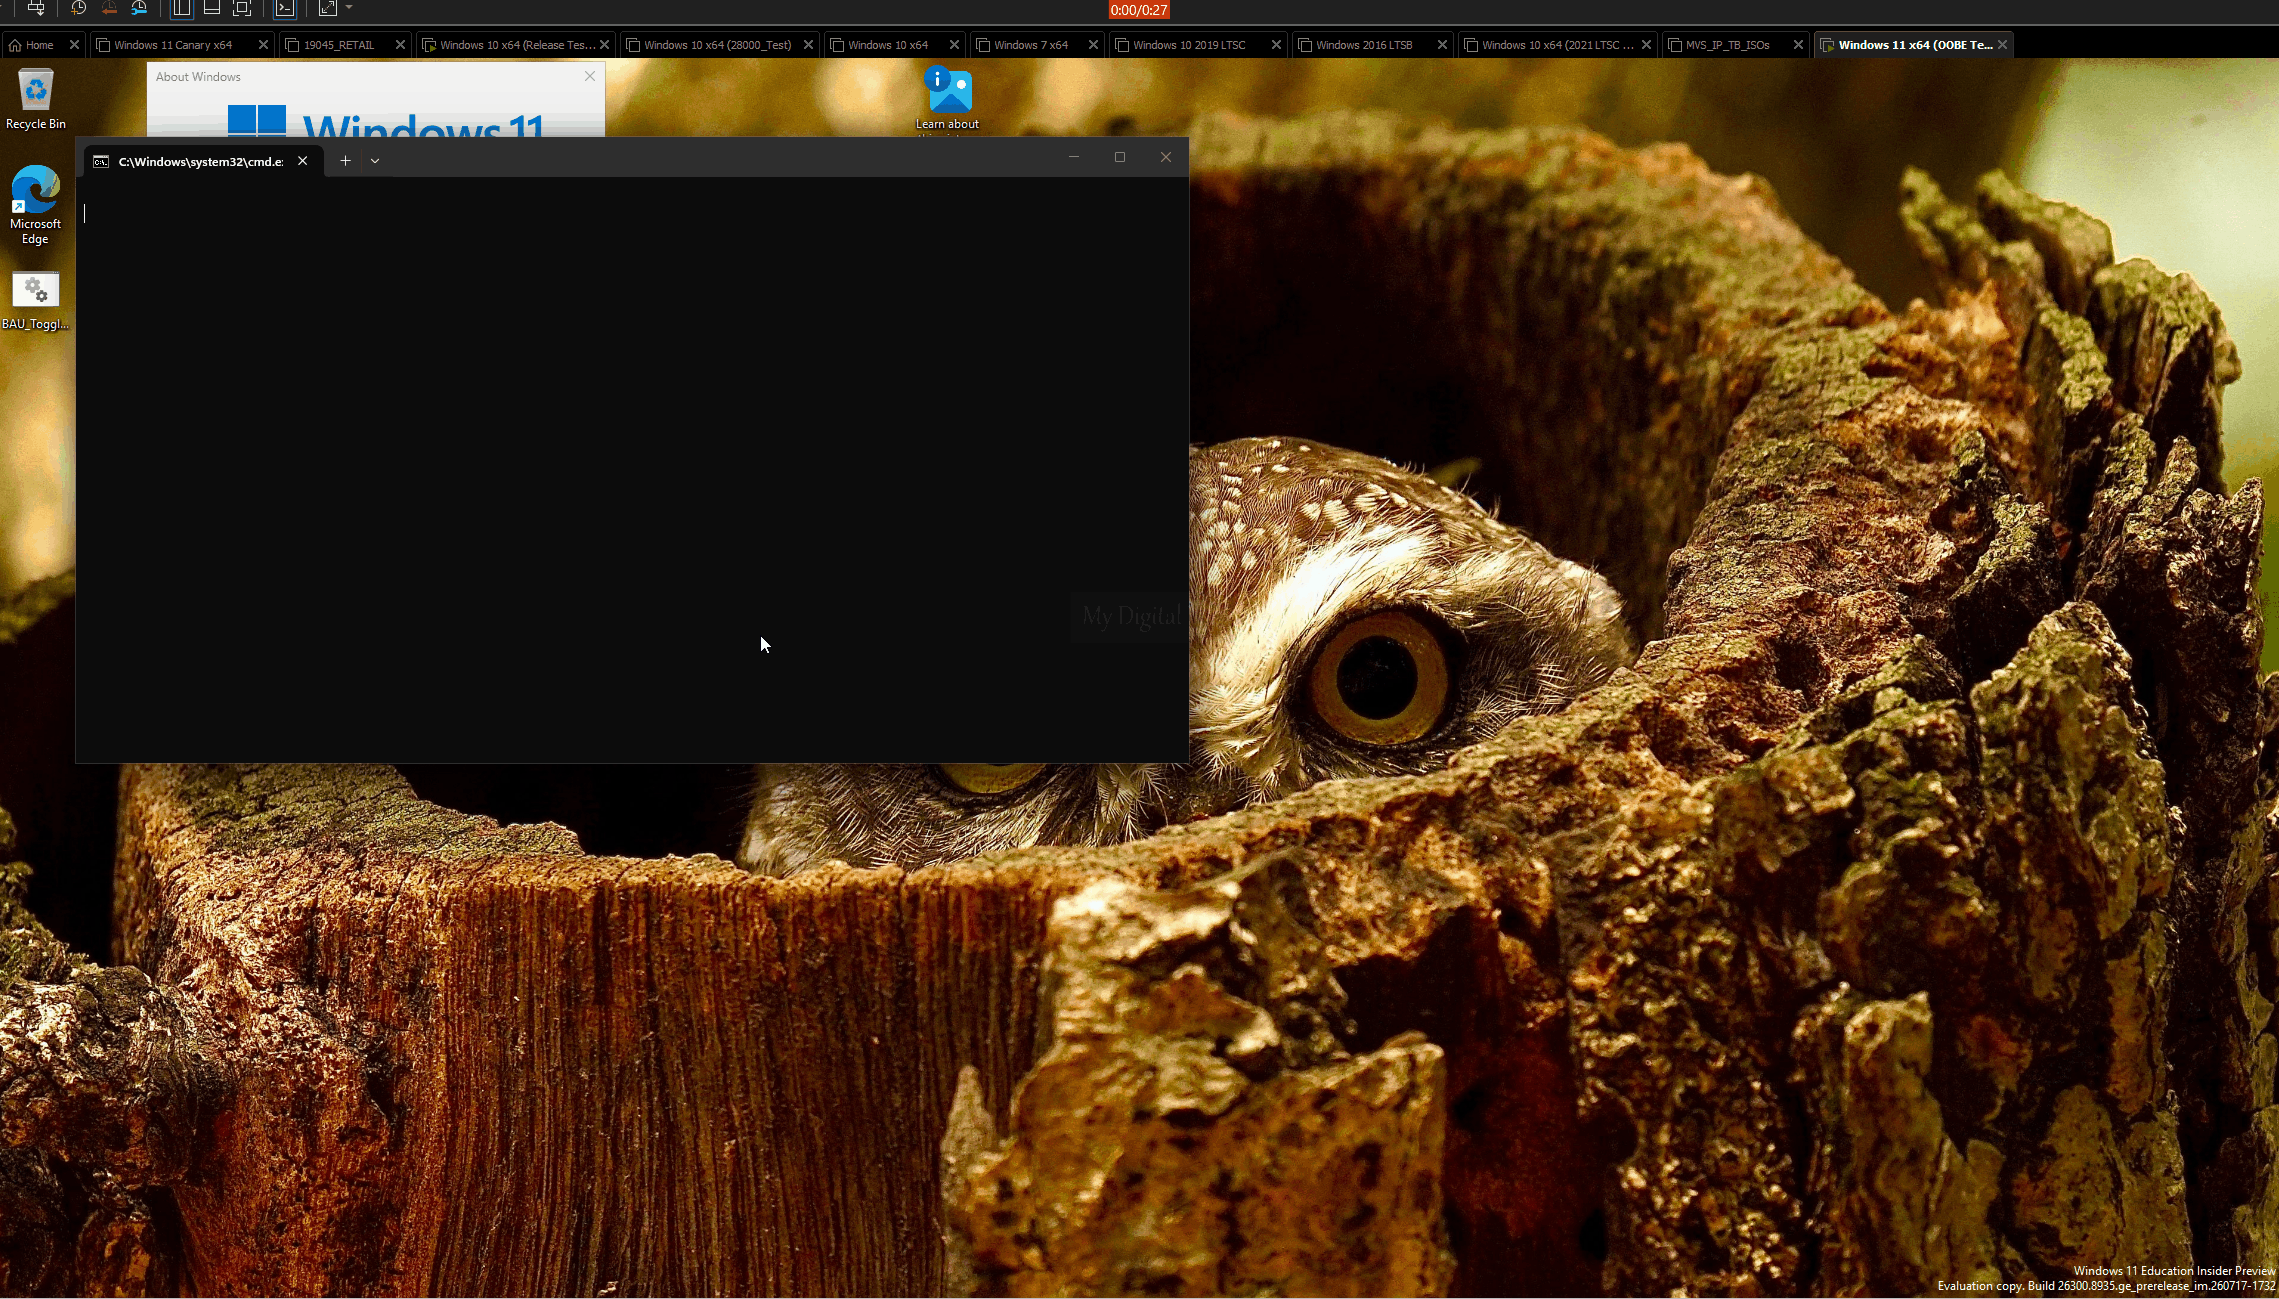Close the Windows 10 x64 (Release Tes… tab
Viewport: 2279px width, 1299px height.
click(x=605, y=45)
